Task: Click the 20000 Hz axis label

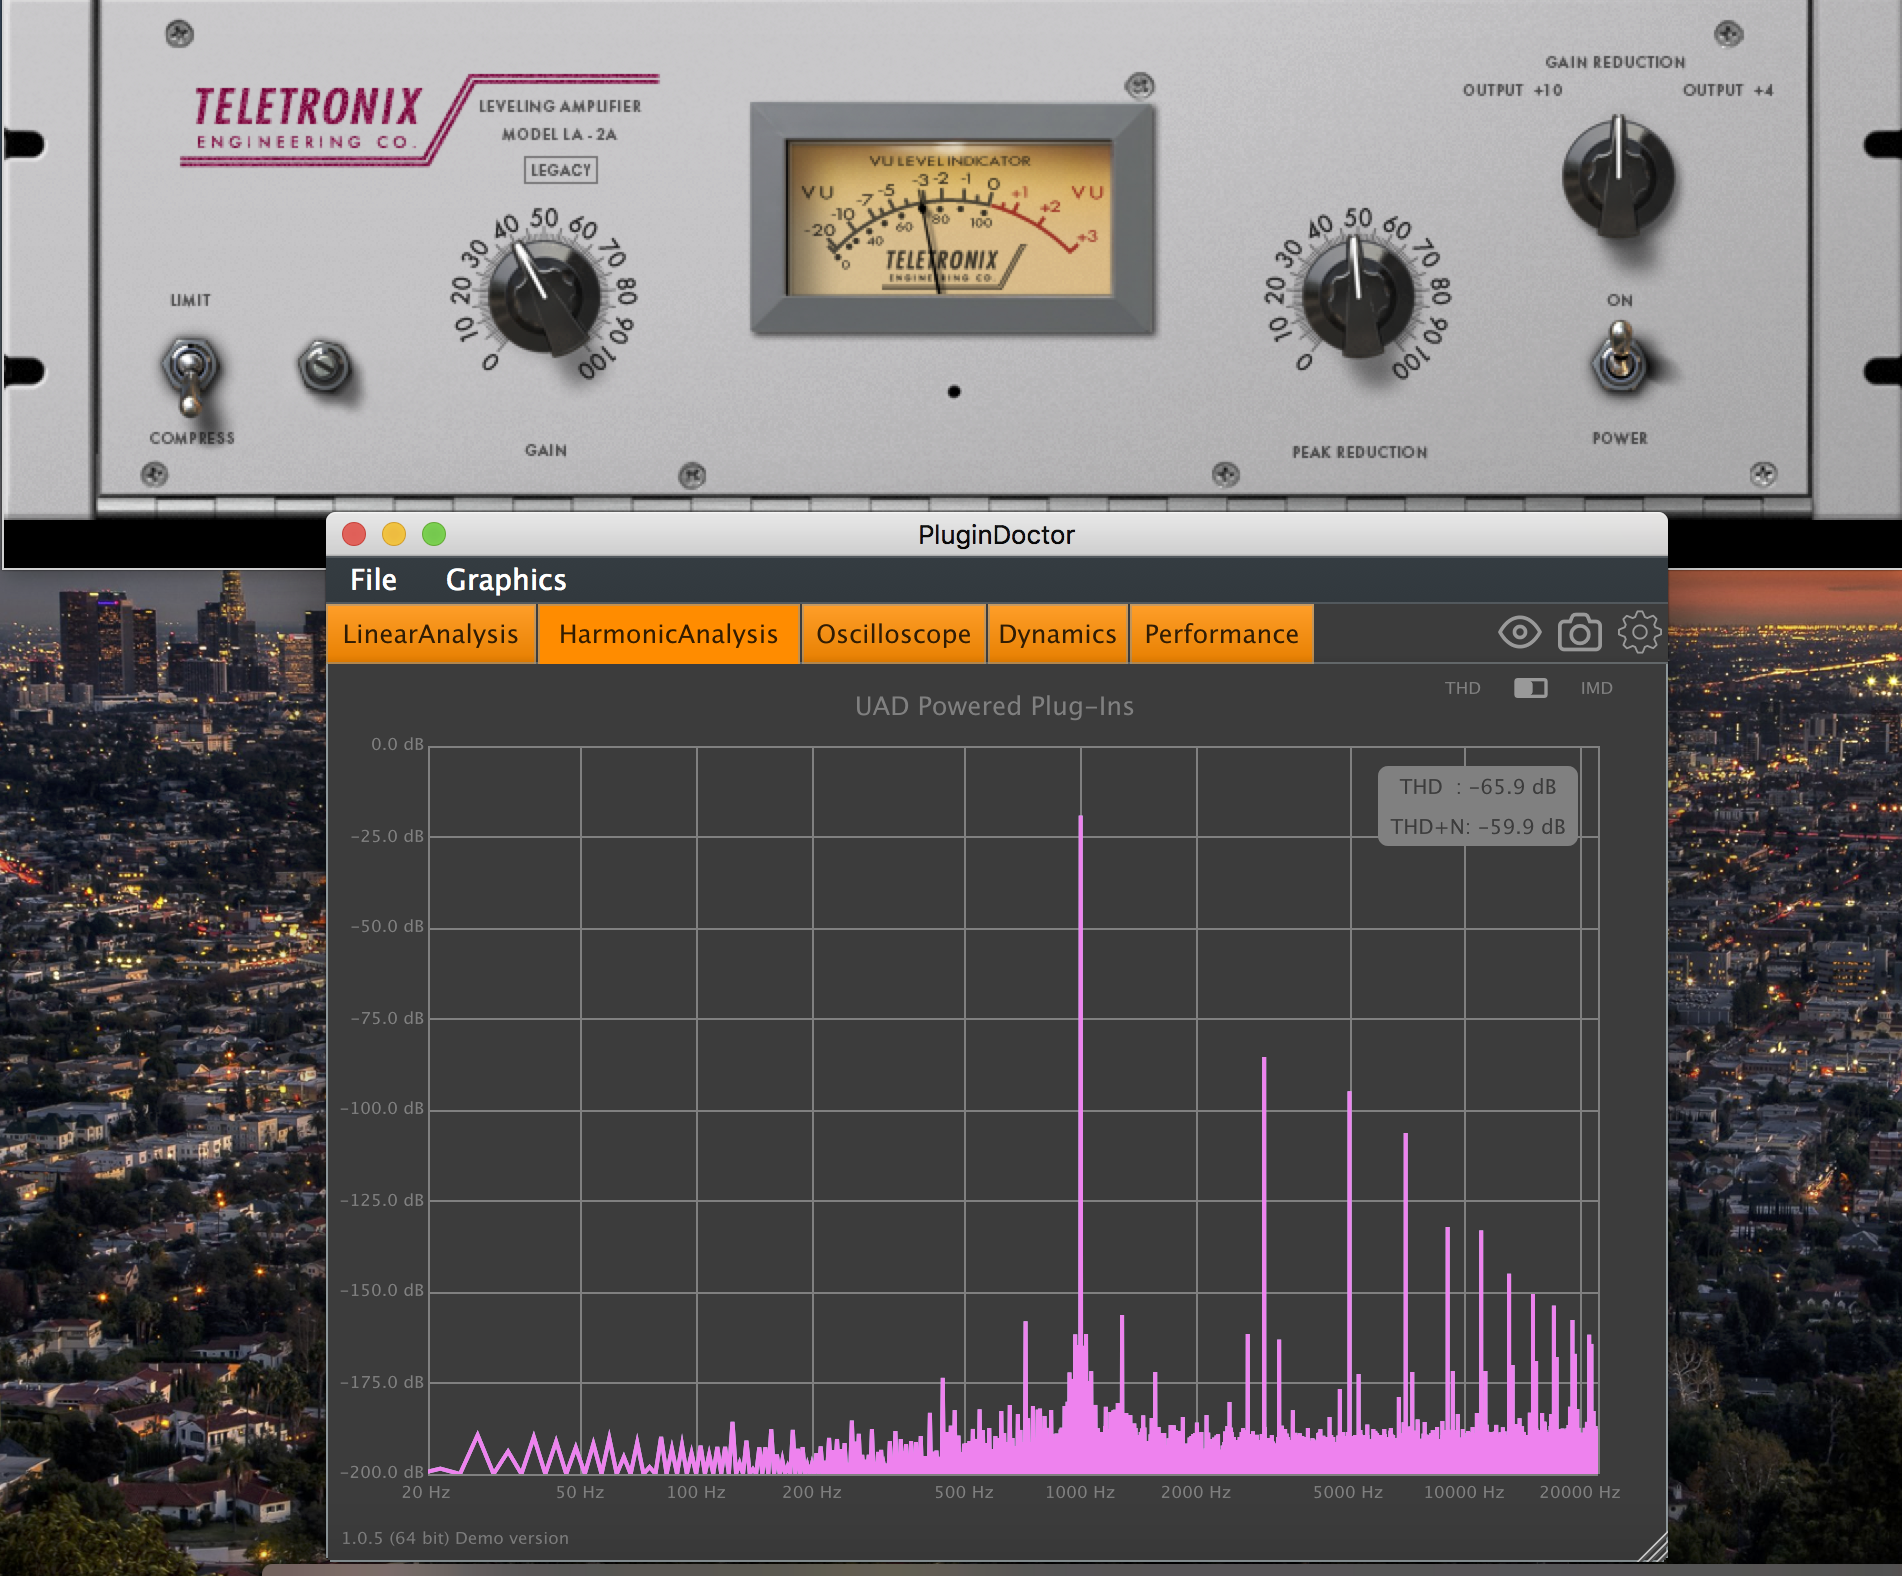Action: (x=1580, y=1492)
